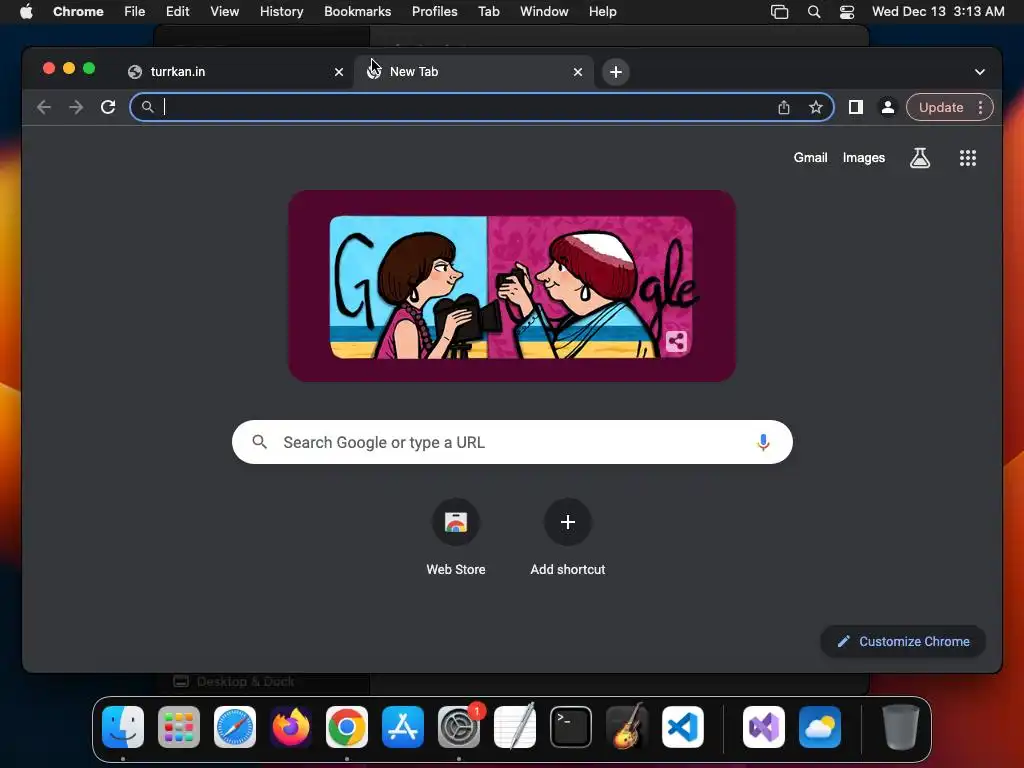
Task: Launch Safari from the dock
Action: (235, 727)
